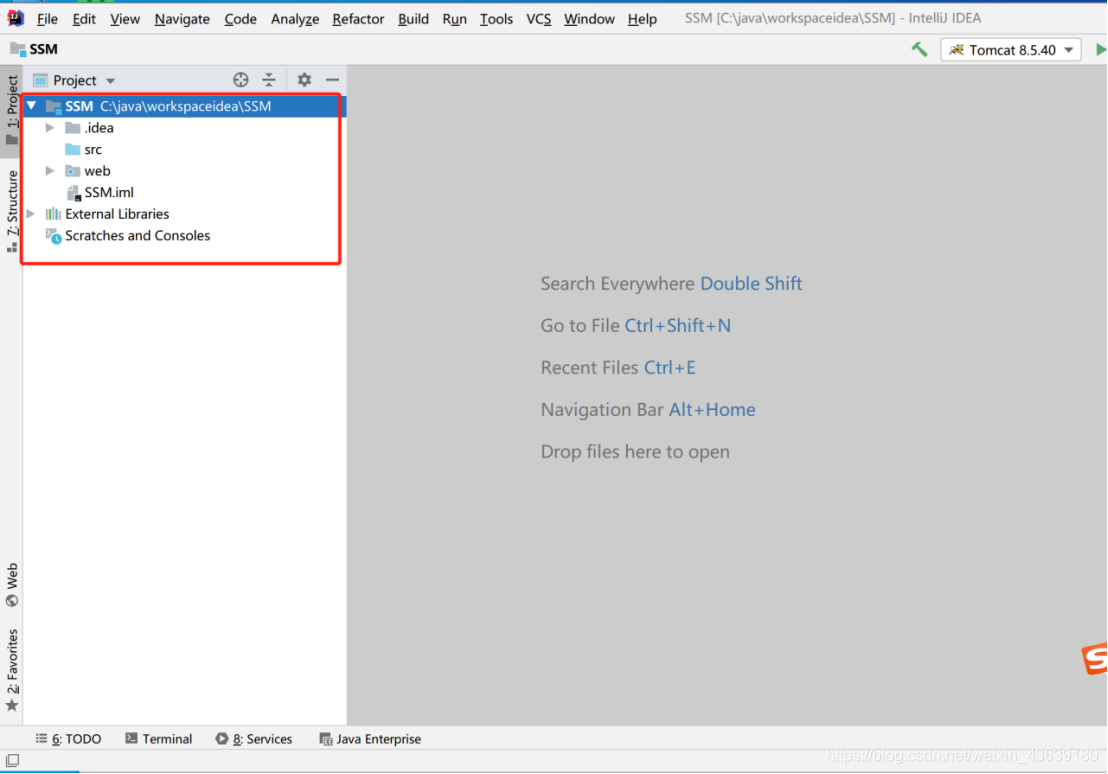Open the Refactor menu
1108x774 pixels.
[358, 19]
